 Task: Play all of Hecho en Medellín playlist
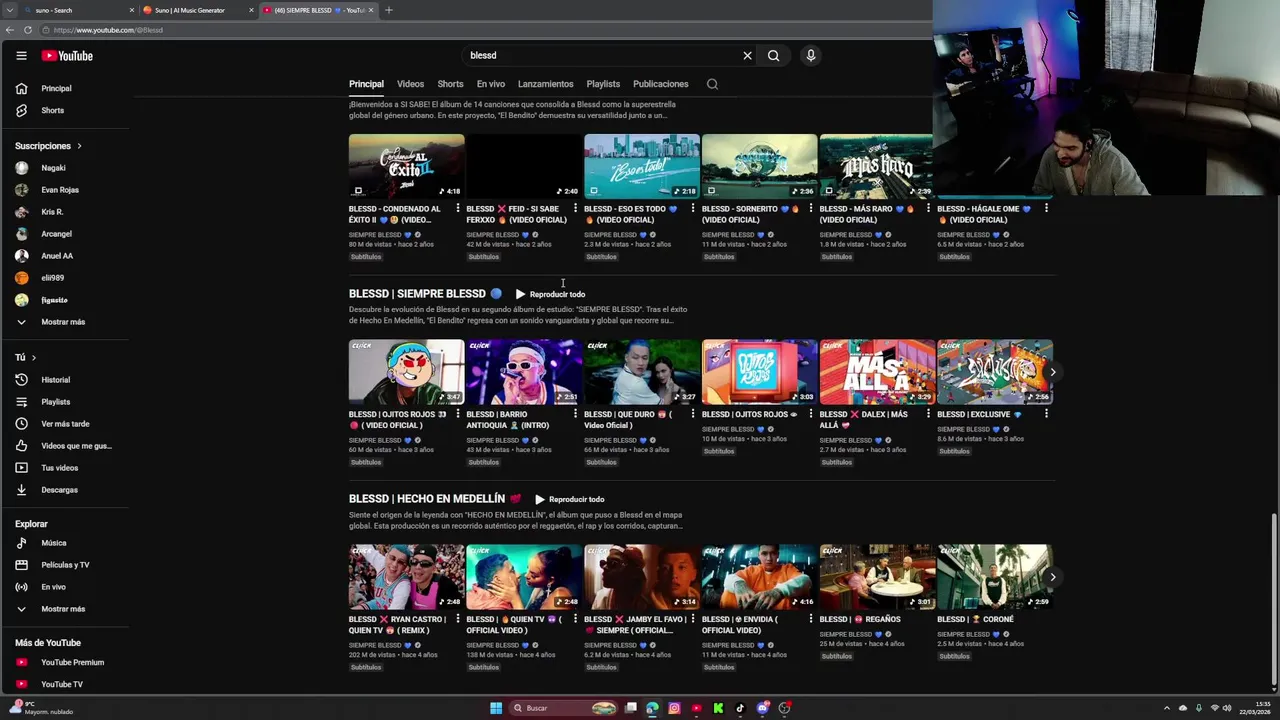(x=569, y=499)
